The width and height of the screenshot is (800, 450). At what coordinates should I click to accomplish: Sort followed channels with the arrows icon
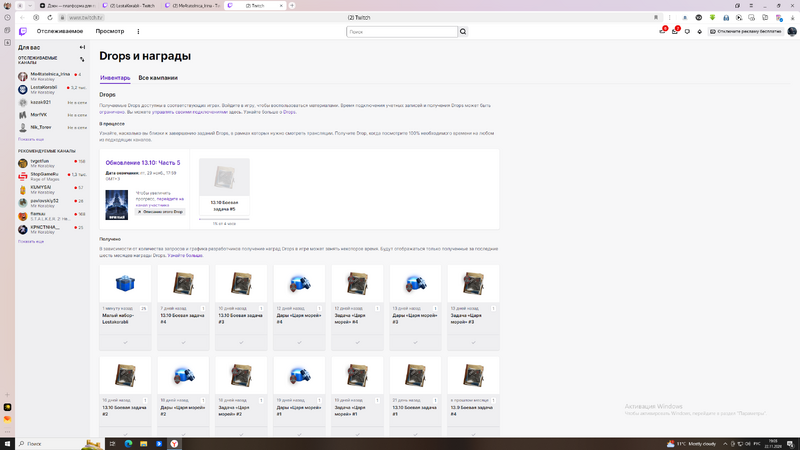tap(82, 60)
